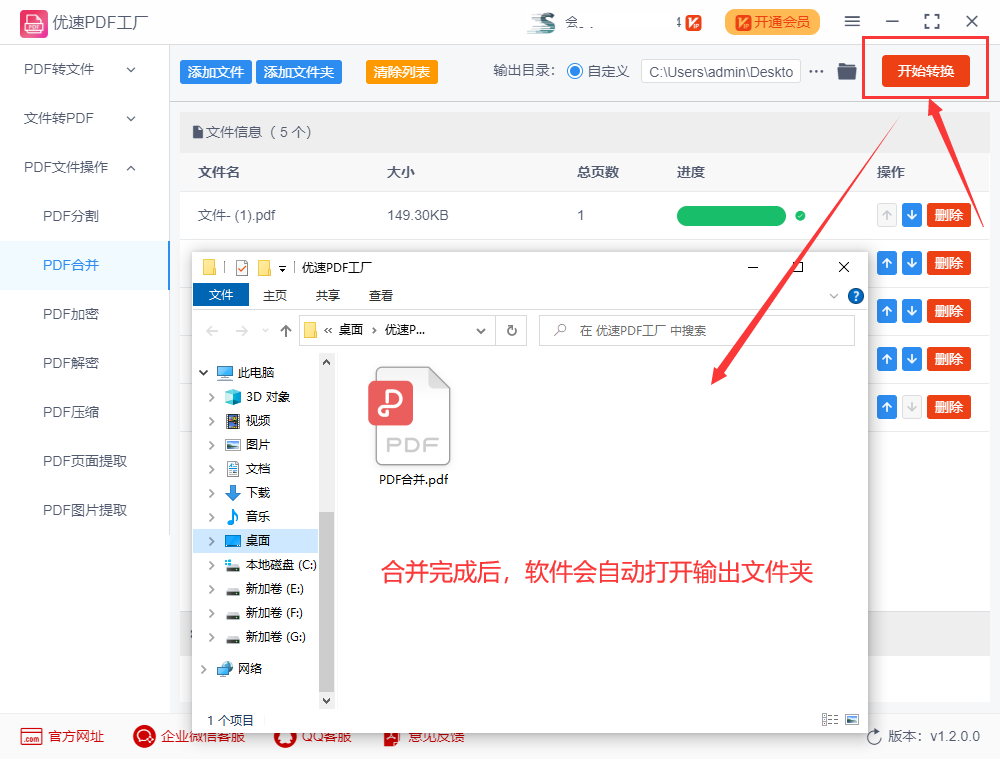Click 149.30KB size cell
This screenshot has height=760, width=1000.
[x=418, y=216]
